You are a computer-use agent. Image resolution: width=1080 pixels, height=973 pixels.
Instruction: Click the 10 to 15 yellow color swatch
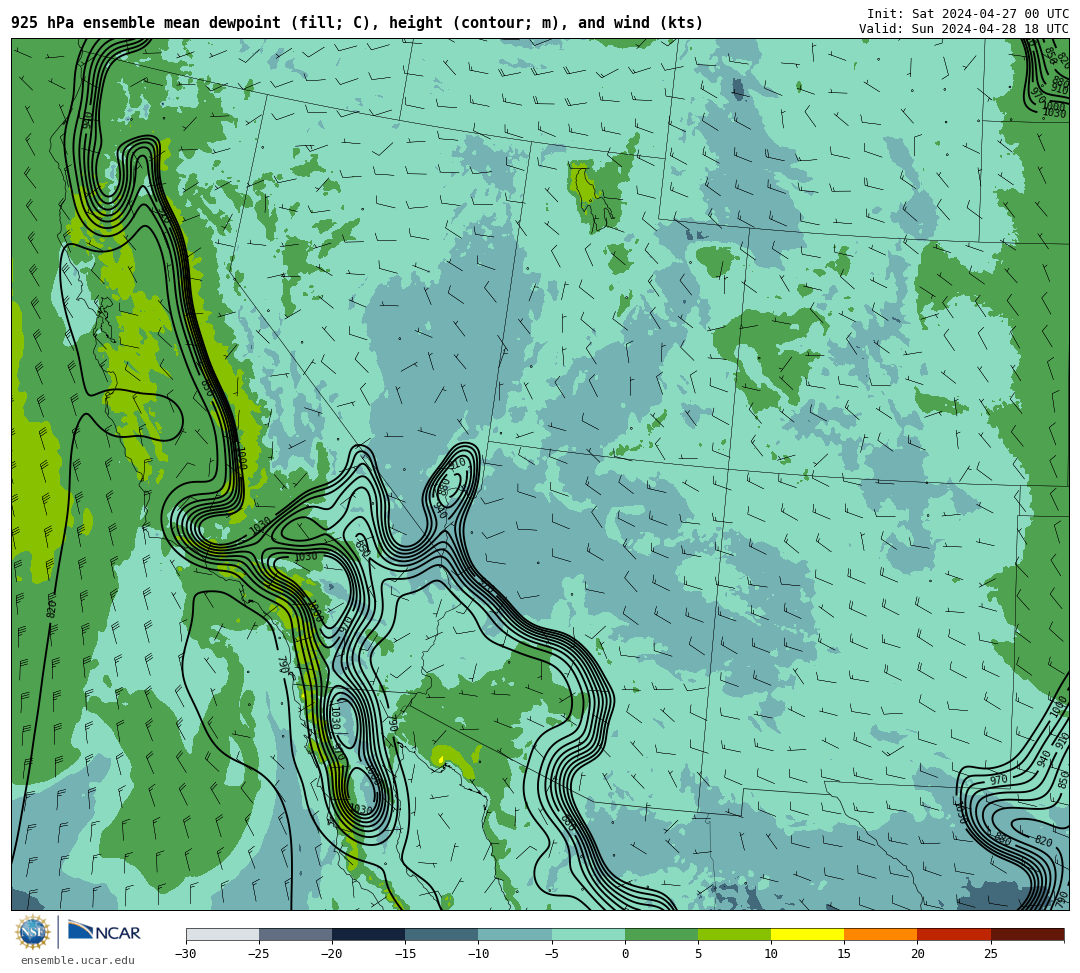click(807, 934)
